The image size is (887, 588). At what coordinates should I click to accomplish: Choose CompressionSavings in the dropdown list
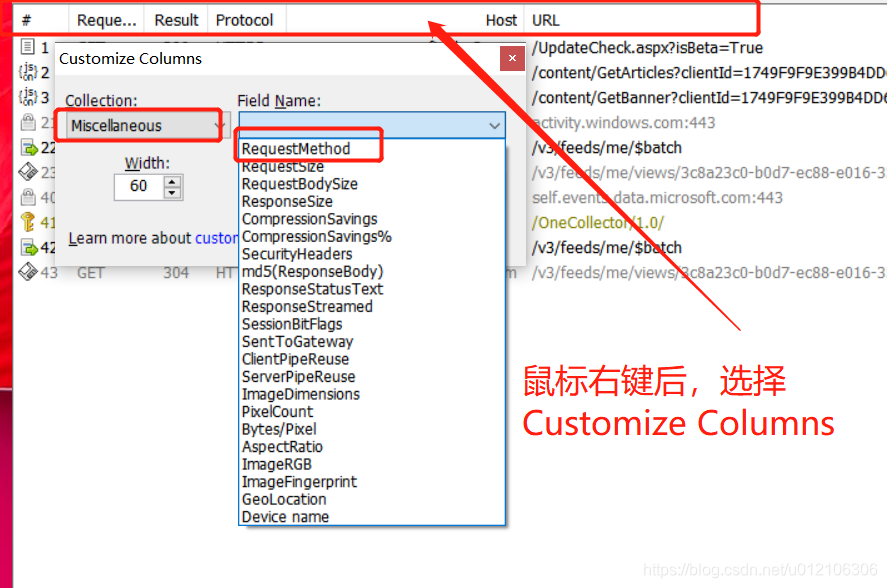[309, 219]
